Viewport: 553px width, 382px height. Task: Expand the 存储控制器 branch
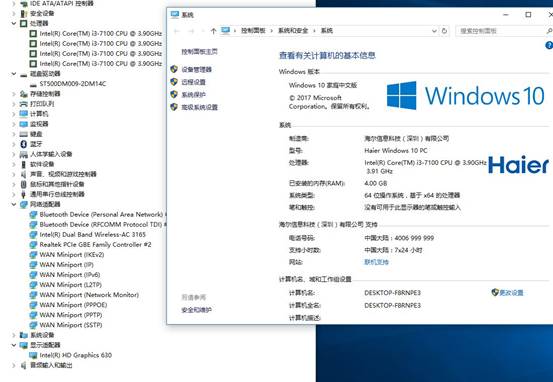tap(14, 94)
